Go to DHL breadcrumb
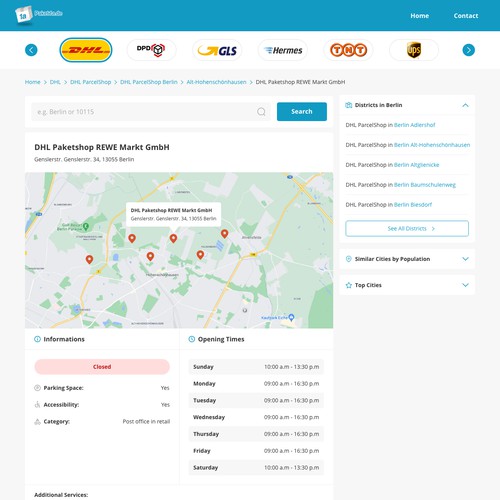Image resolution: width=500 pixels, height=500 pixels. coord(55,82)
